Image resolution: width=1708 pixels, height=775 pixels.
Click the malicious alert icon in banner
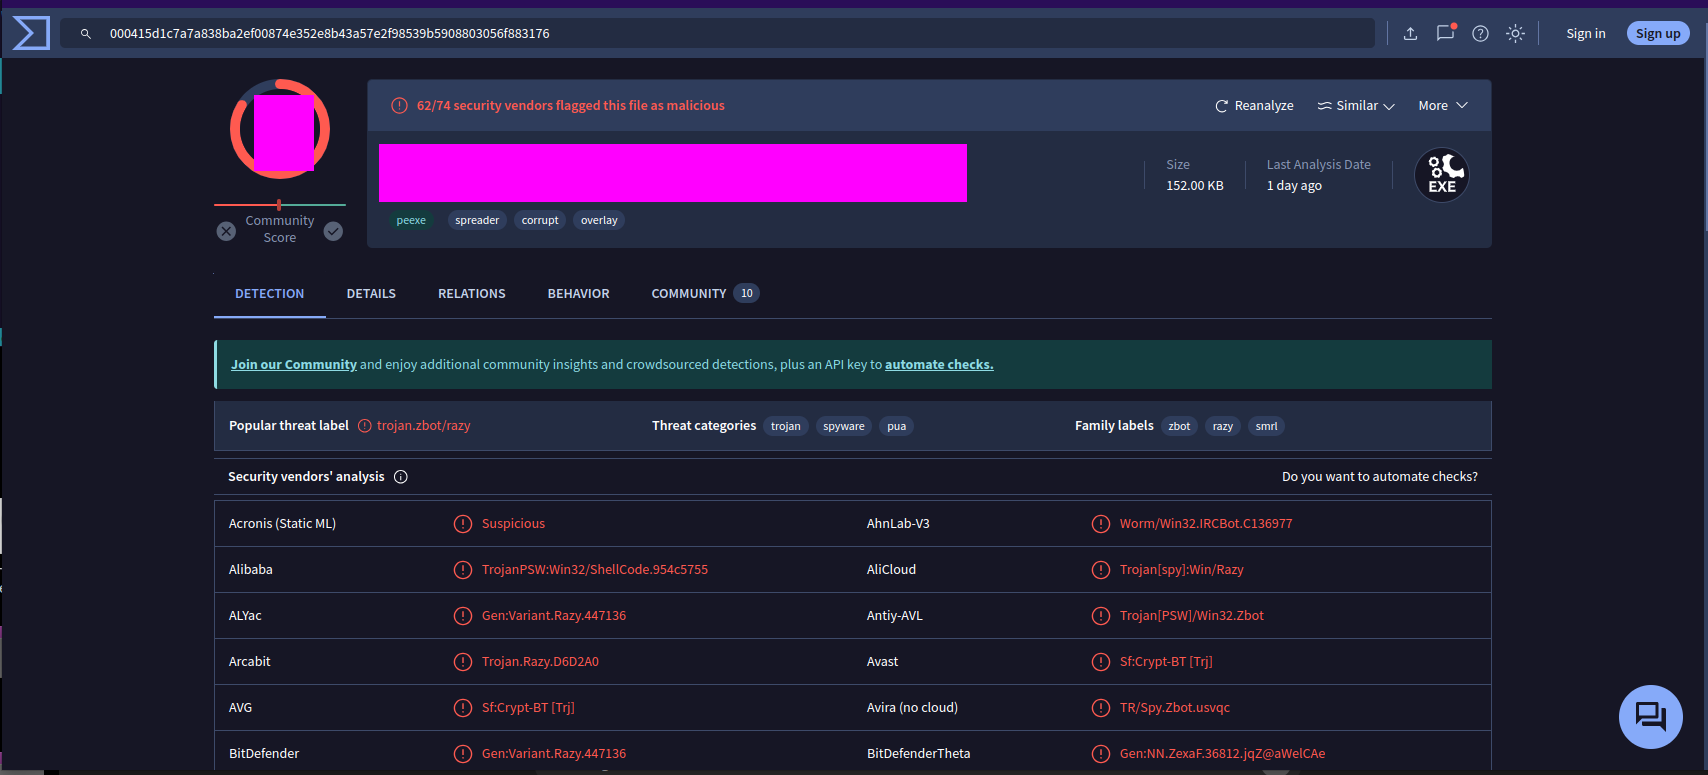click(399, 105)
